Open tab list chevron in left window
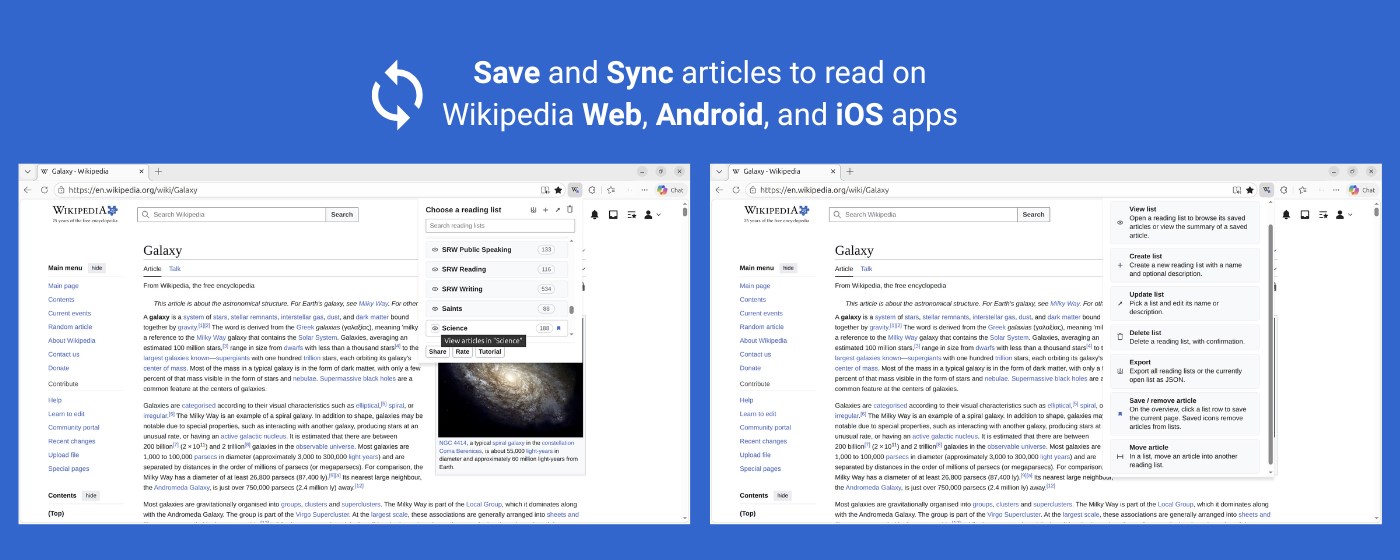The height and width of the screenshot is (560, 1400). (27, 171)
